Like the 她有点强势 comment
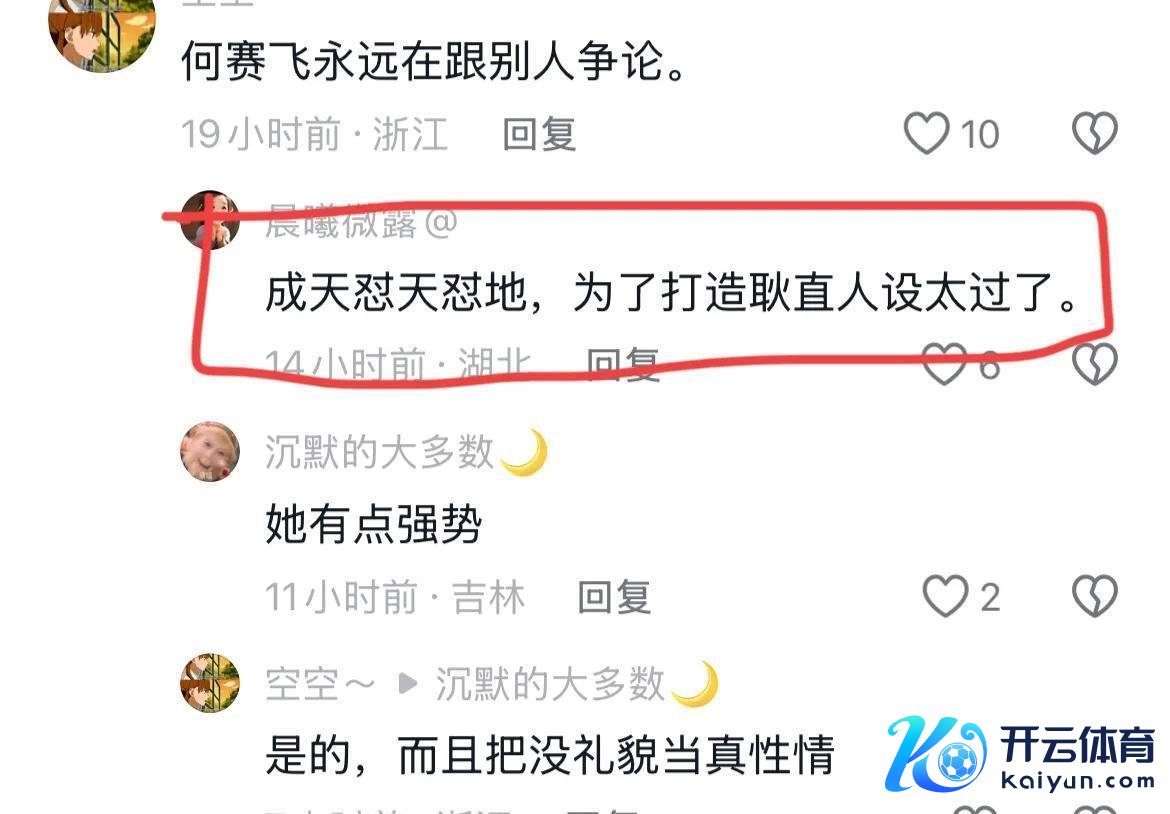This screenshot has height=814, width=1170. pyautogui.click(x=945, y=596)
